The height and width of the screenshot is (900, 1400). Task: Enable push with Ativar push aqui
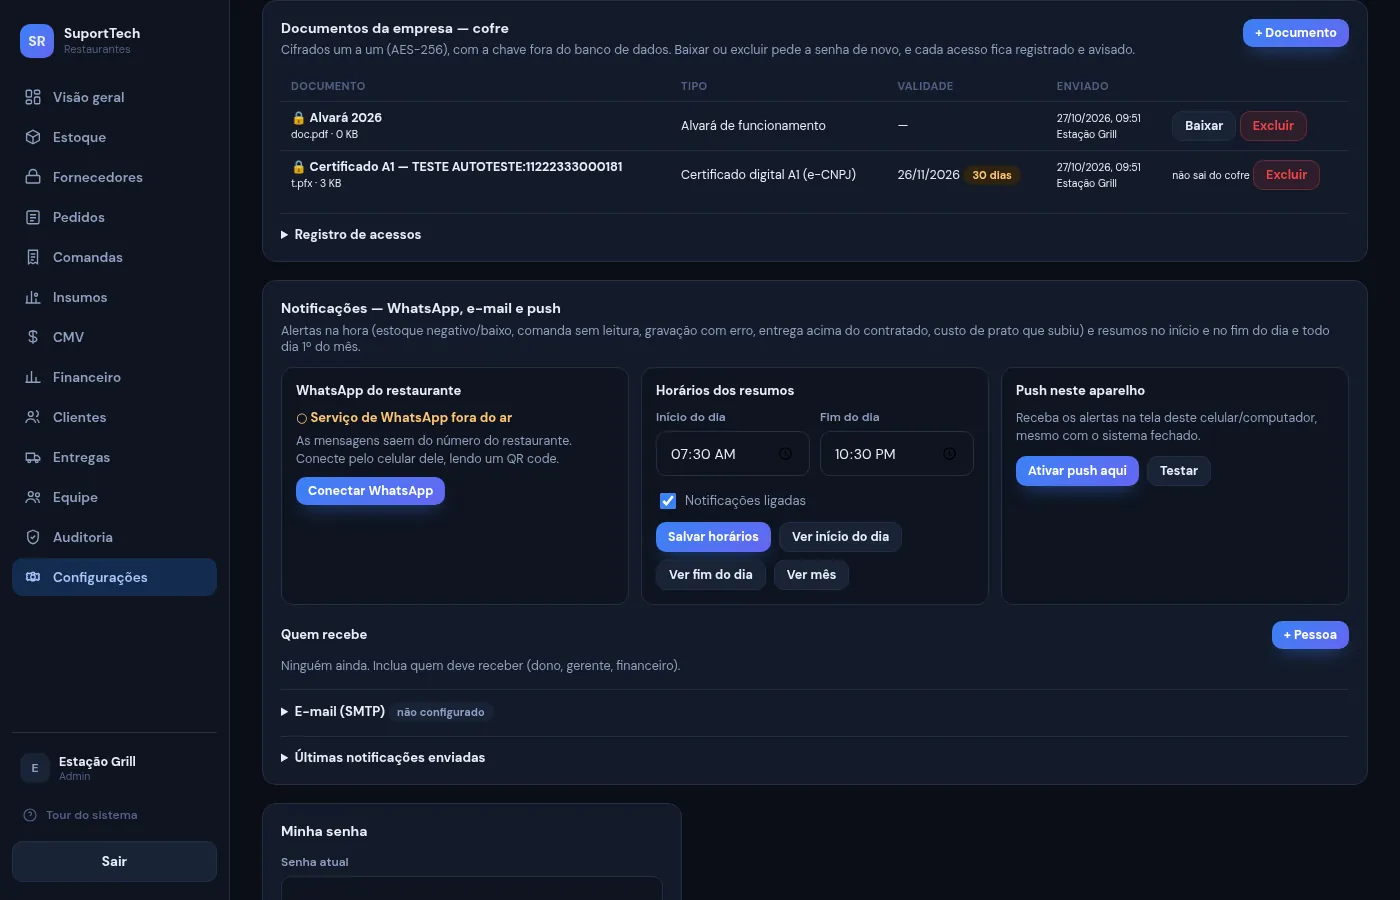[1077, 471]
